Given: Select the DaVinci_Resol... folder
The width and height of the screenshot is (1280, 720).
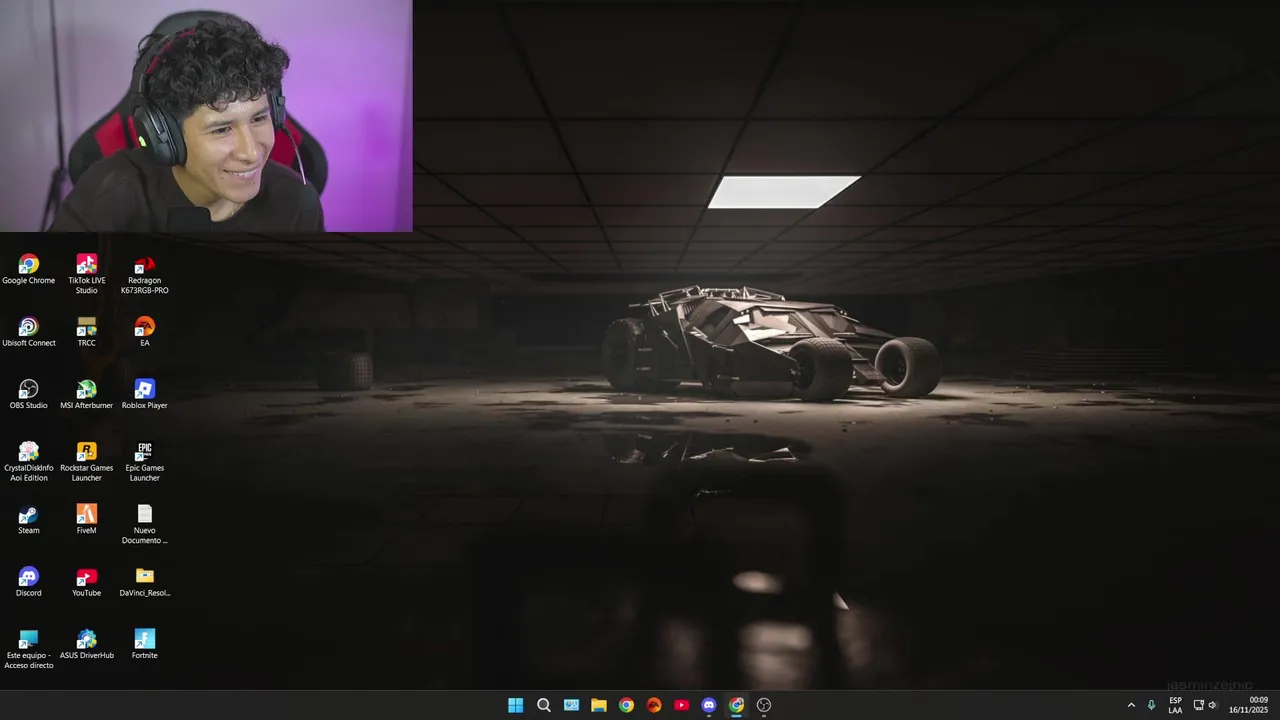Looking at the screenshot, I should pyautogui.click(x=145, y=582).
